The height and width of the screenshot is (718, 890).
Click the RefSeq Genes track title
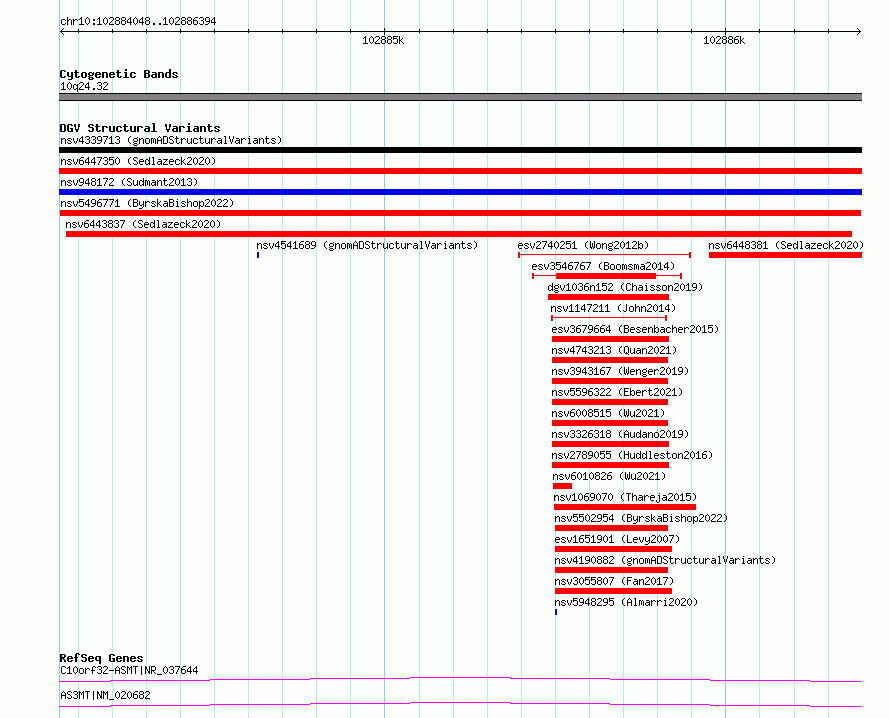101,658
